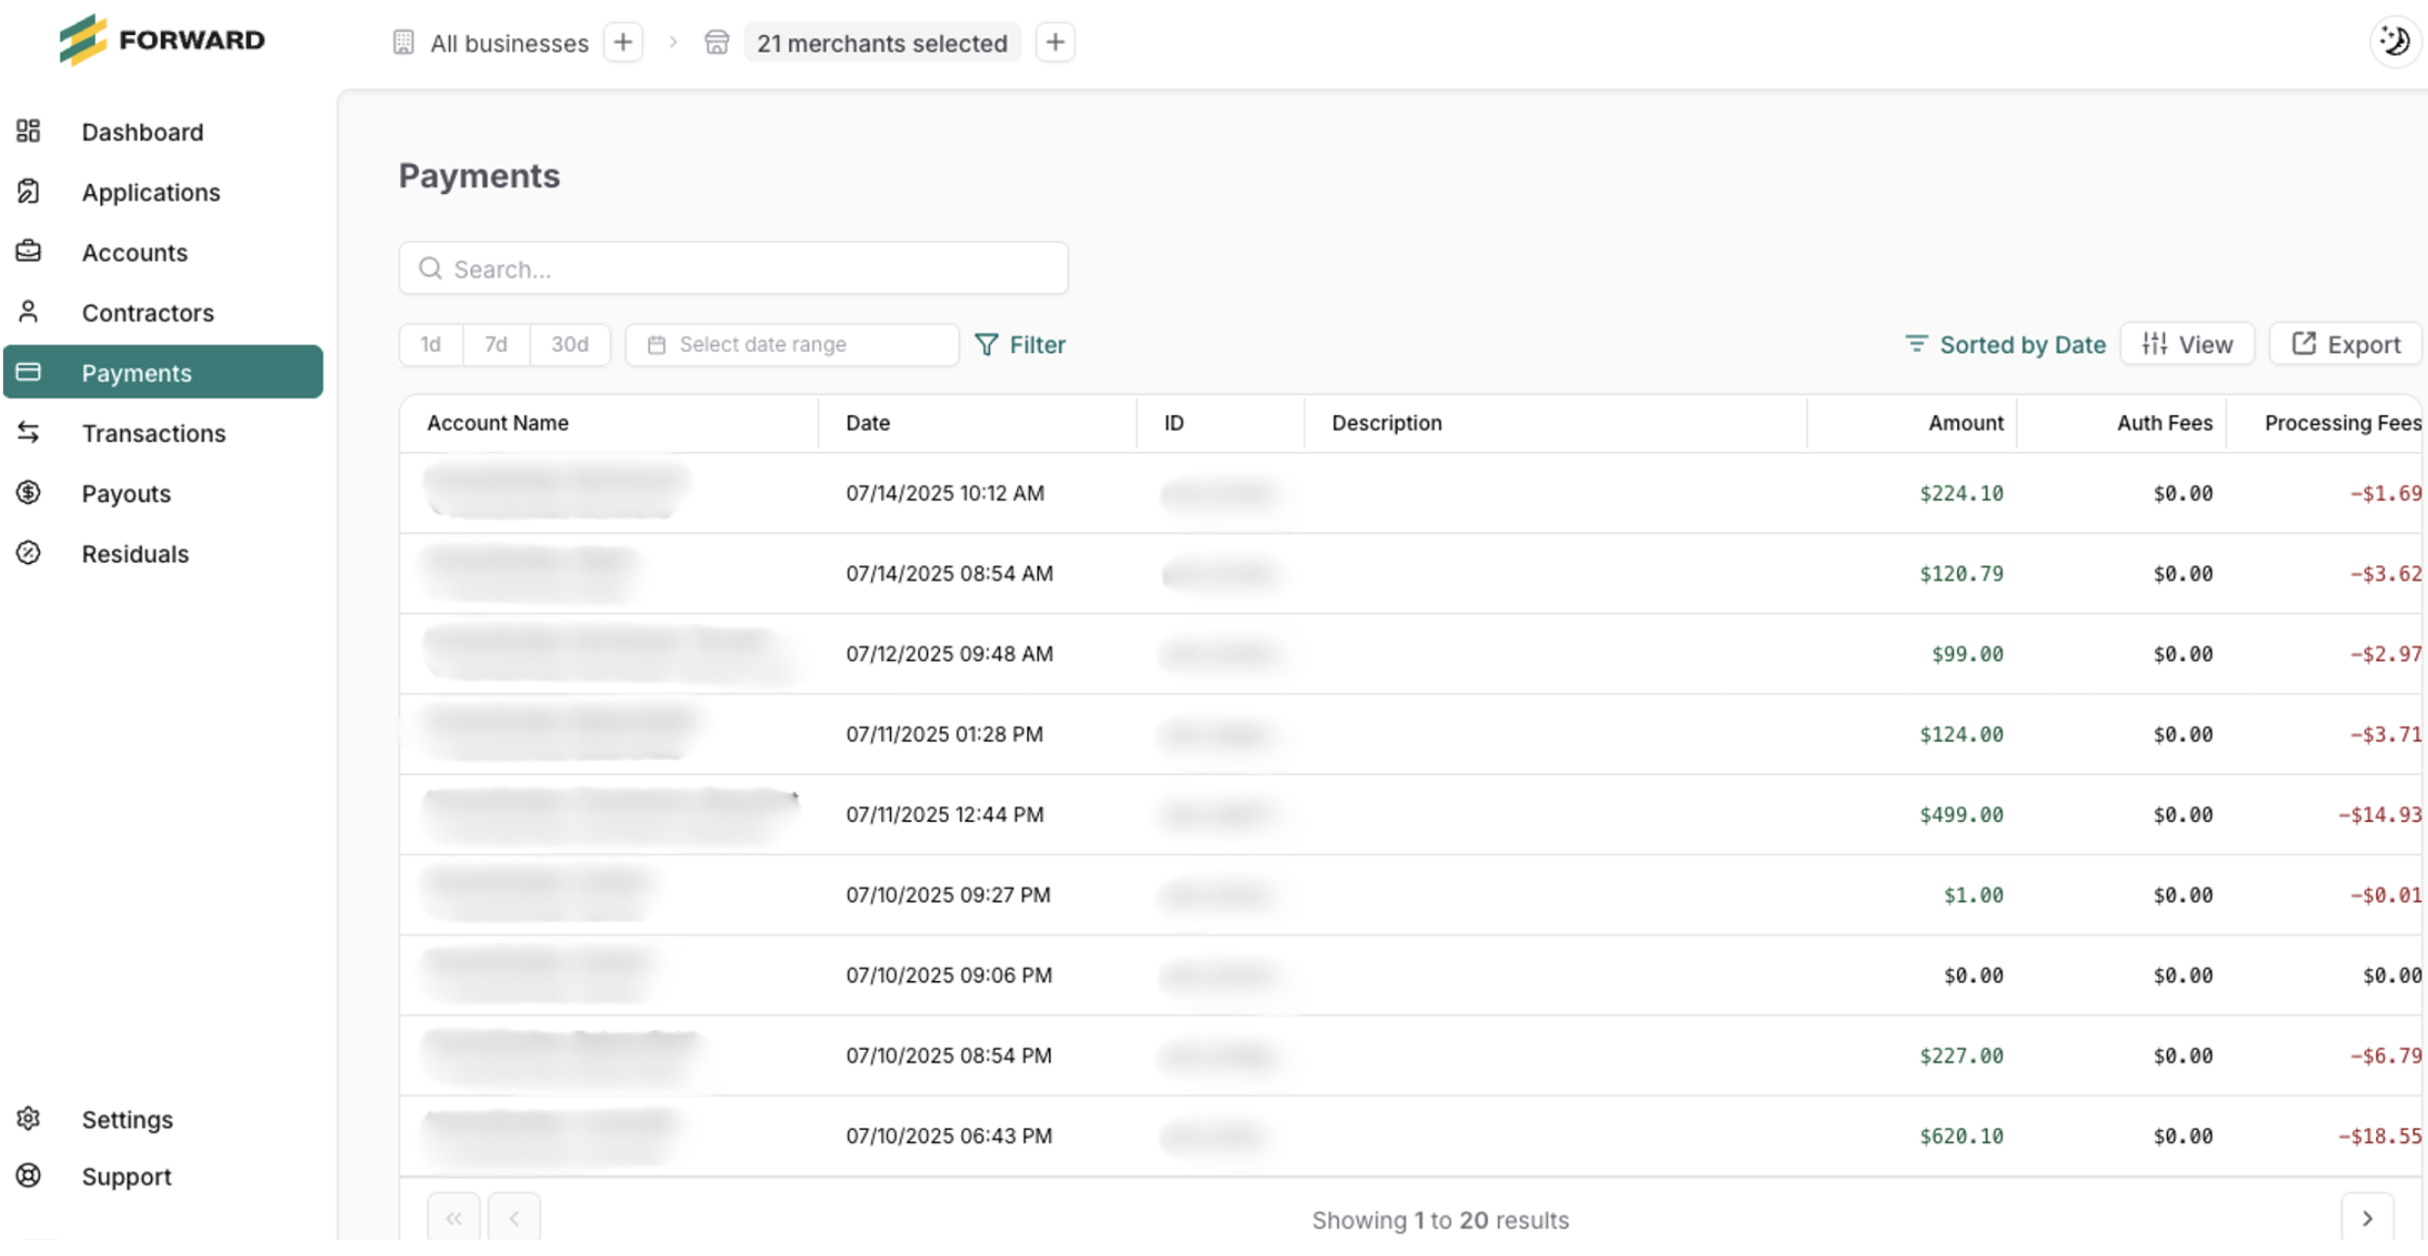Screen dimensions: 2428x1256
Task: Toggle dark mode with moon icon
Action: [2394, 42]
